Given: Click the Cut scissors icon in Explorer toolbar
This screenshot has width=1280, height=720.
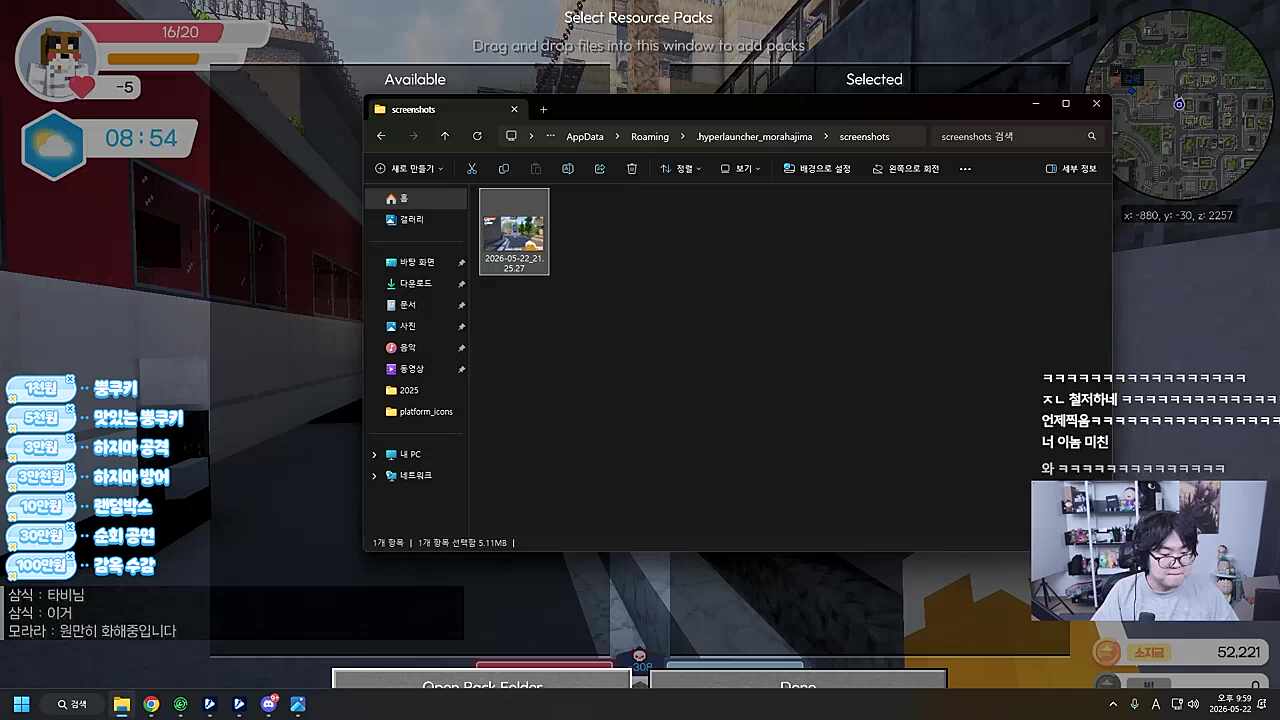Looking at the screenshot, I should coord(472,169).
